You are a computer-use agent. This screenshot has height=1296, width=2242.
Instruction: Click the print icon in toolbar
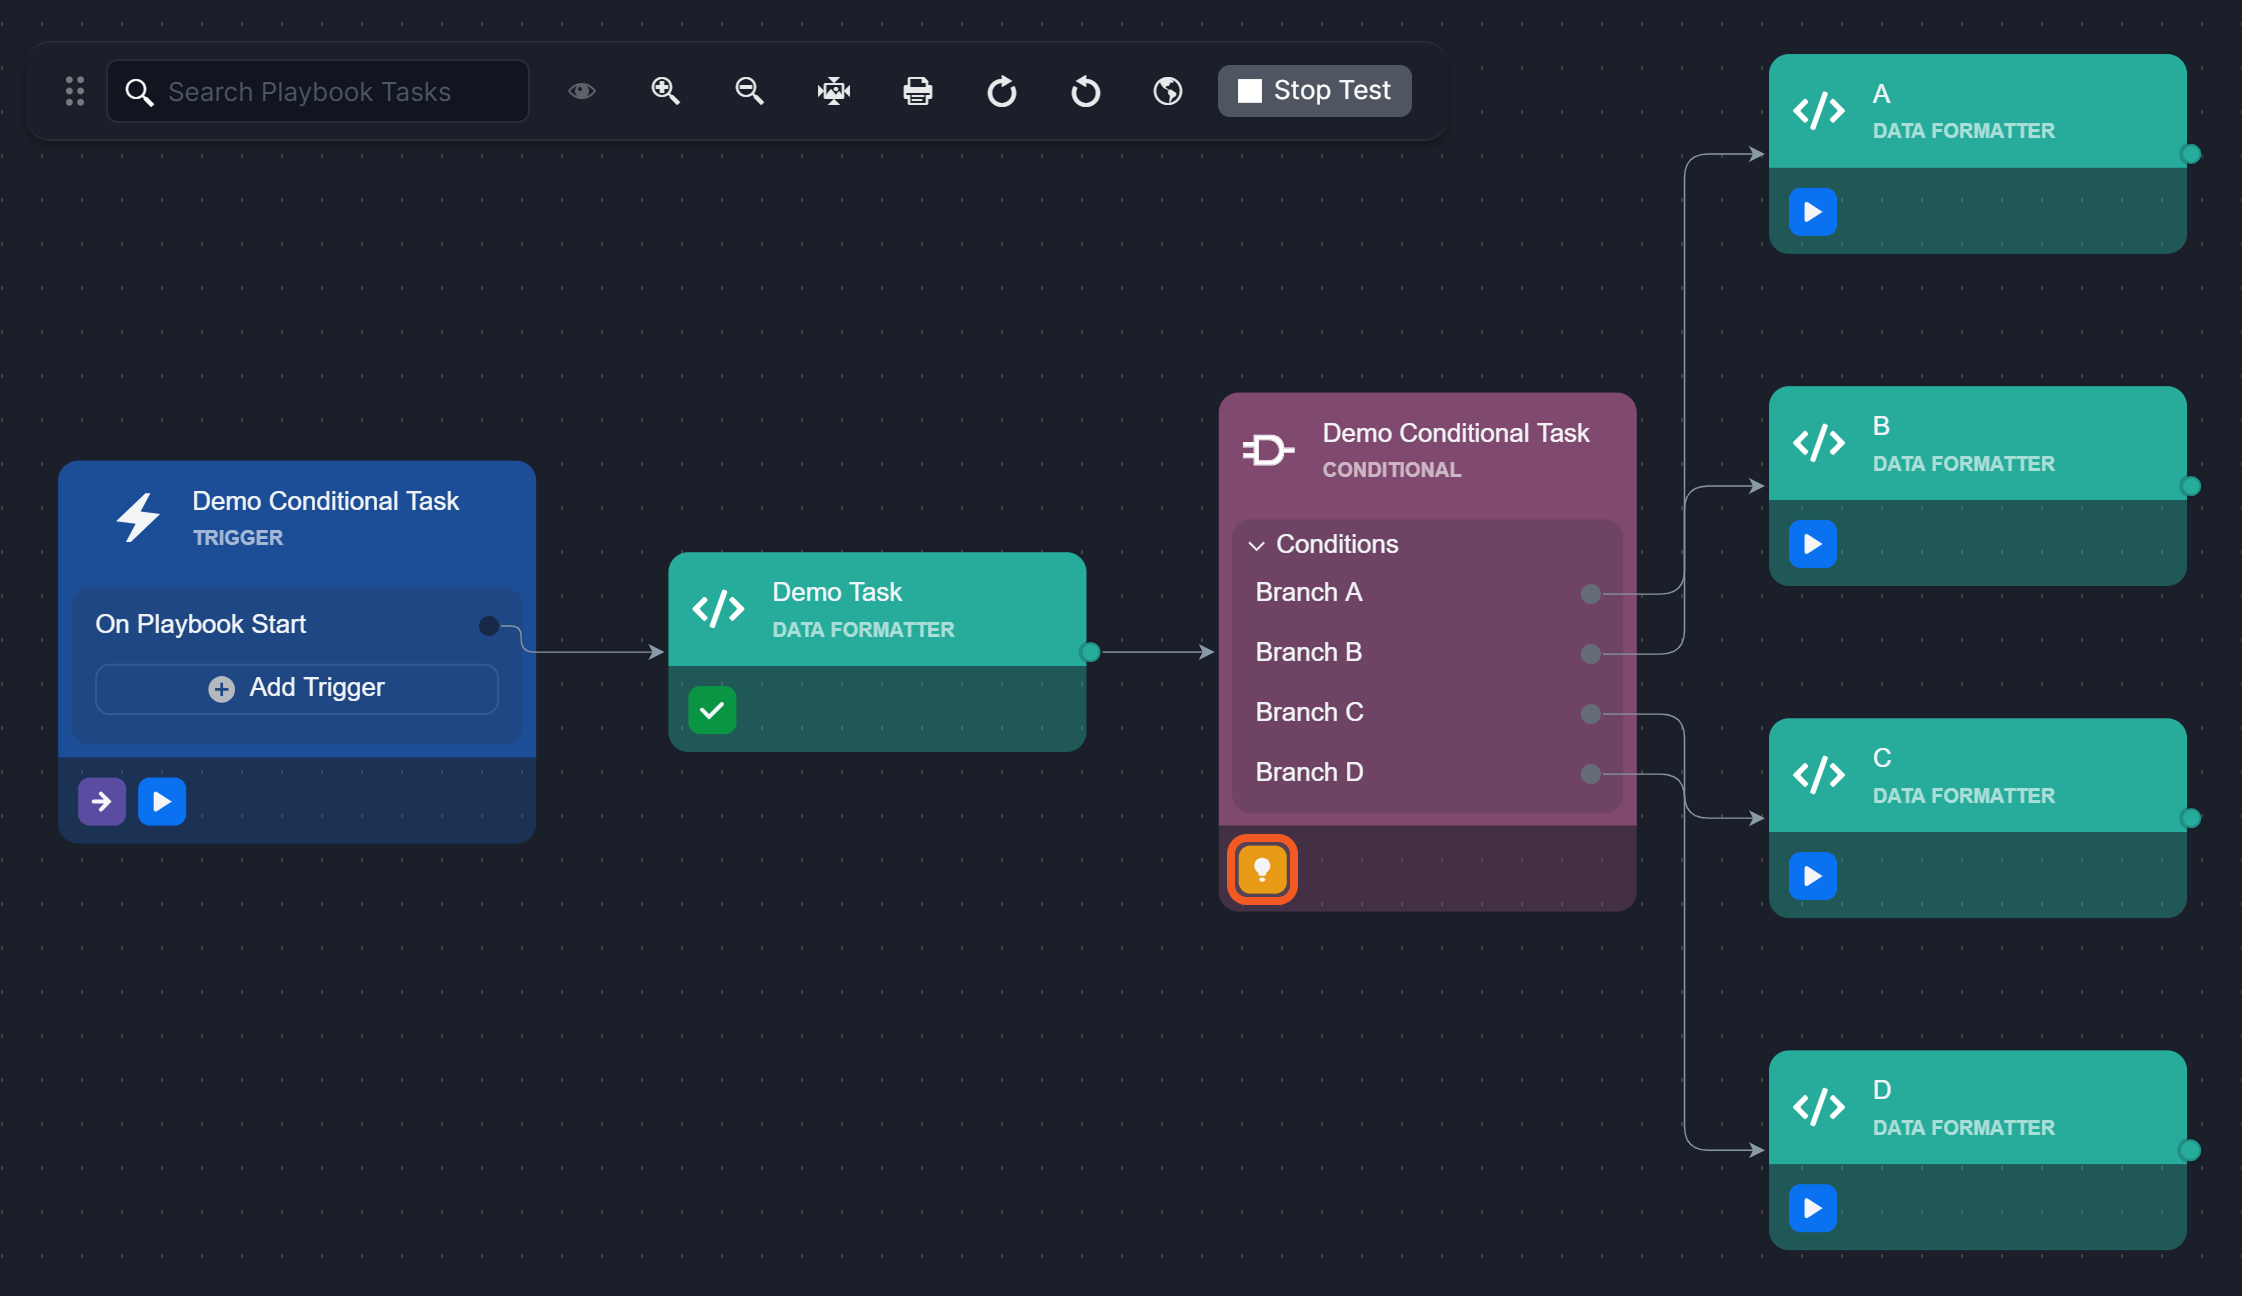pyautogui.click(x=917, y=91)
